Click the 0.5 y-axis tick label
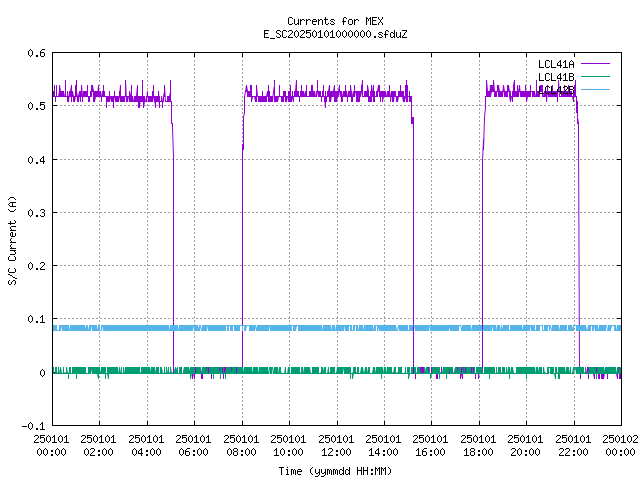This screenshot has height=480, width=640. tap(36, 106)
